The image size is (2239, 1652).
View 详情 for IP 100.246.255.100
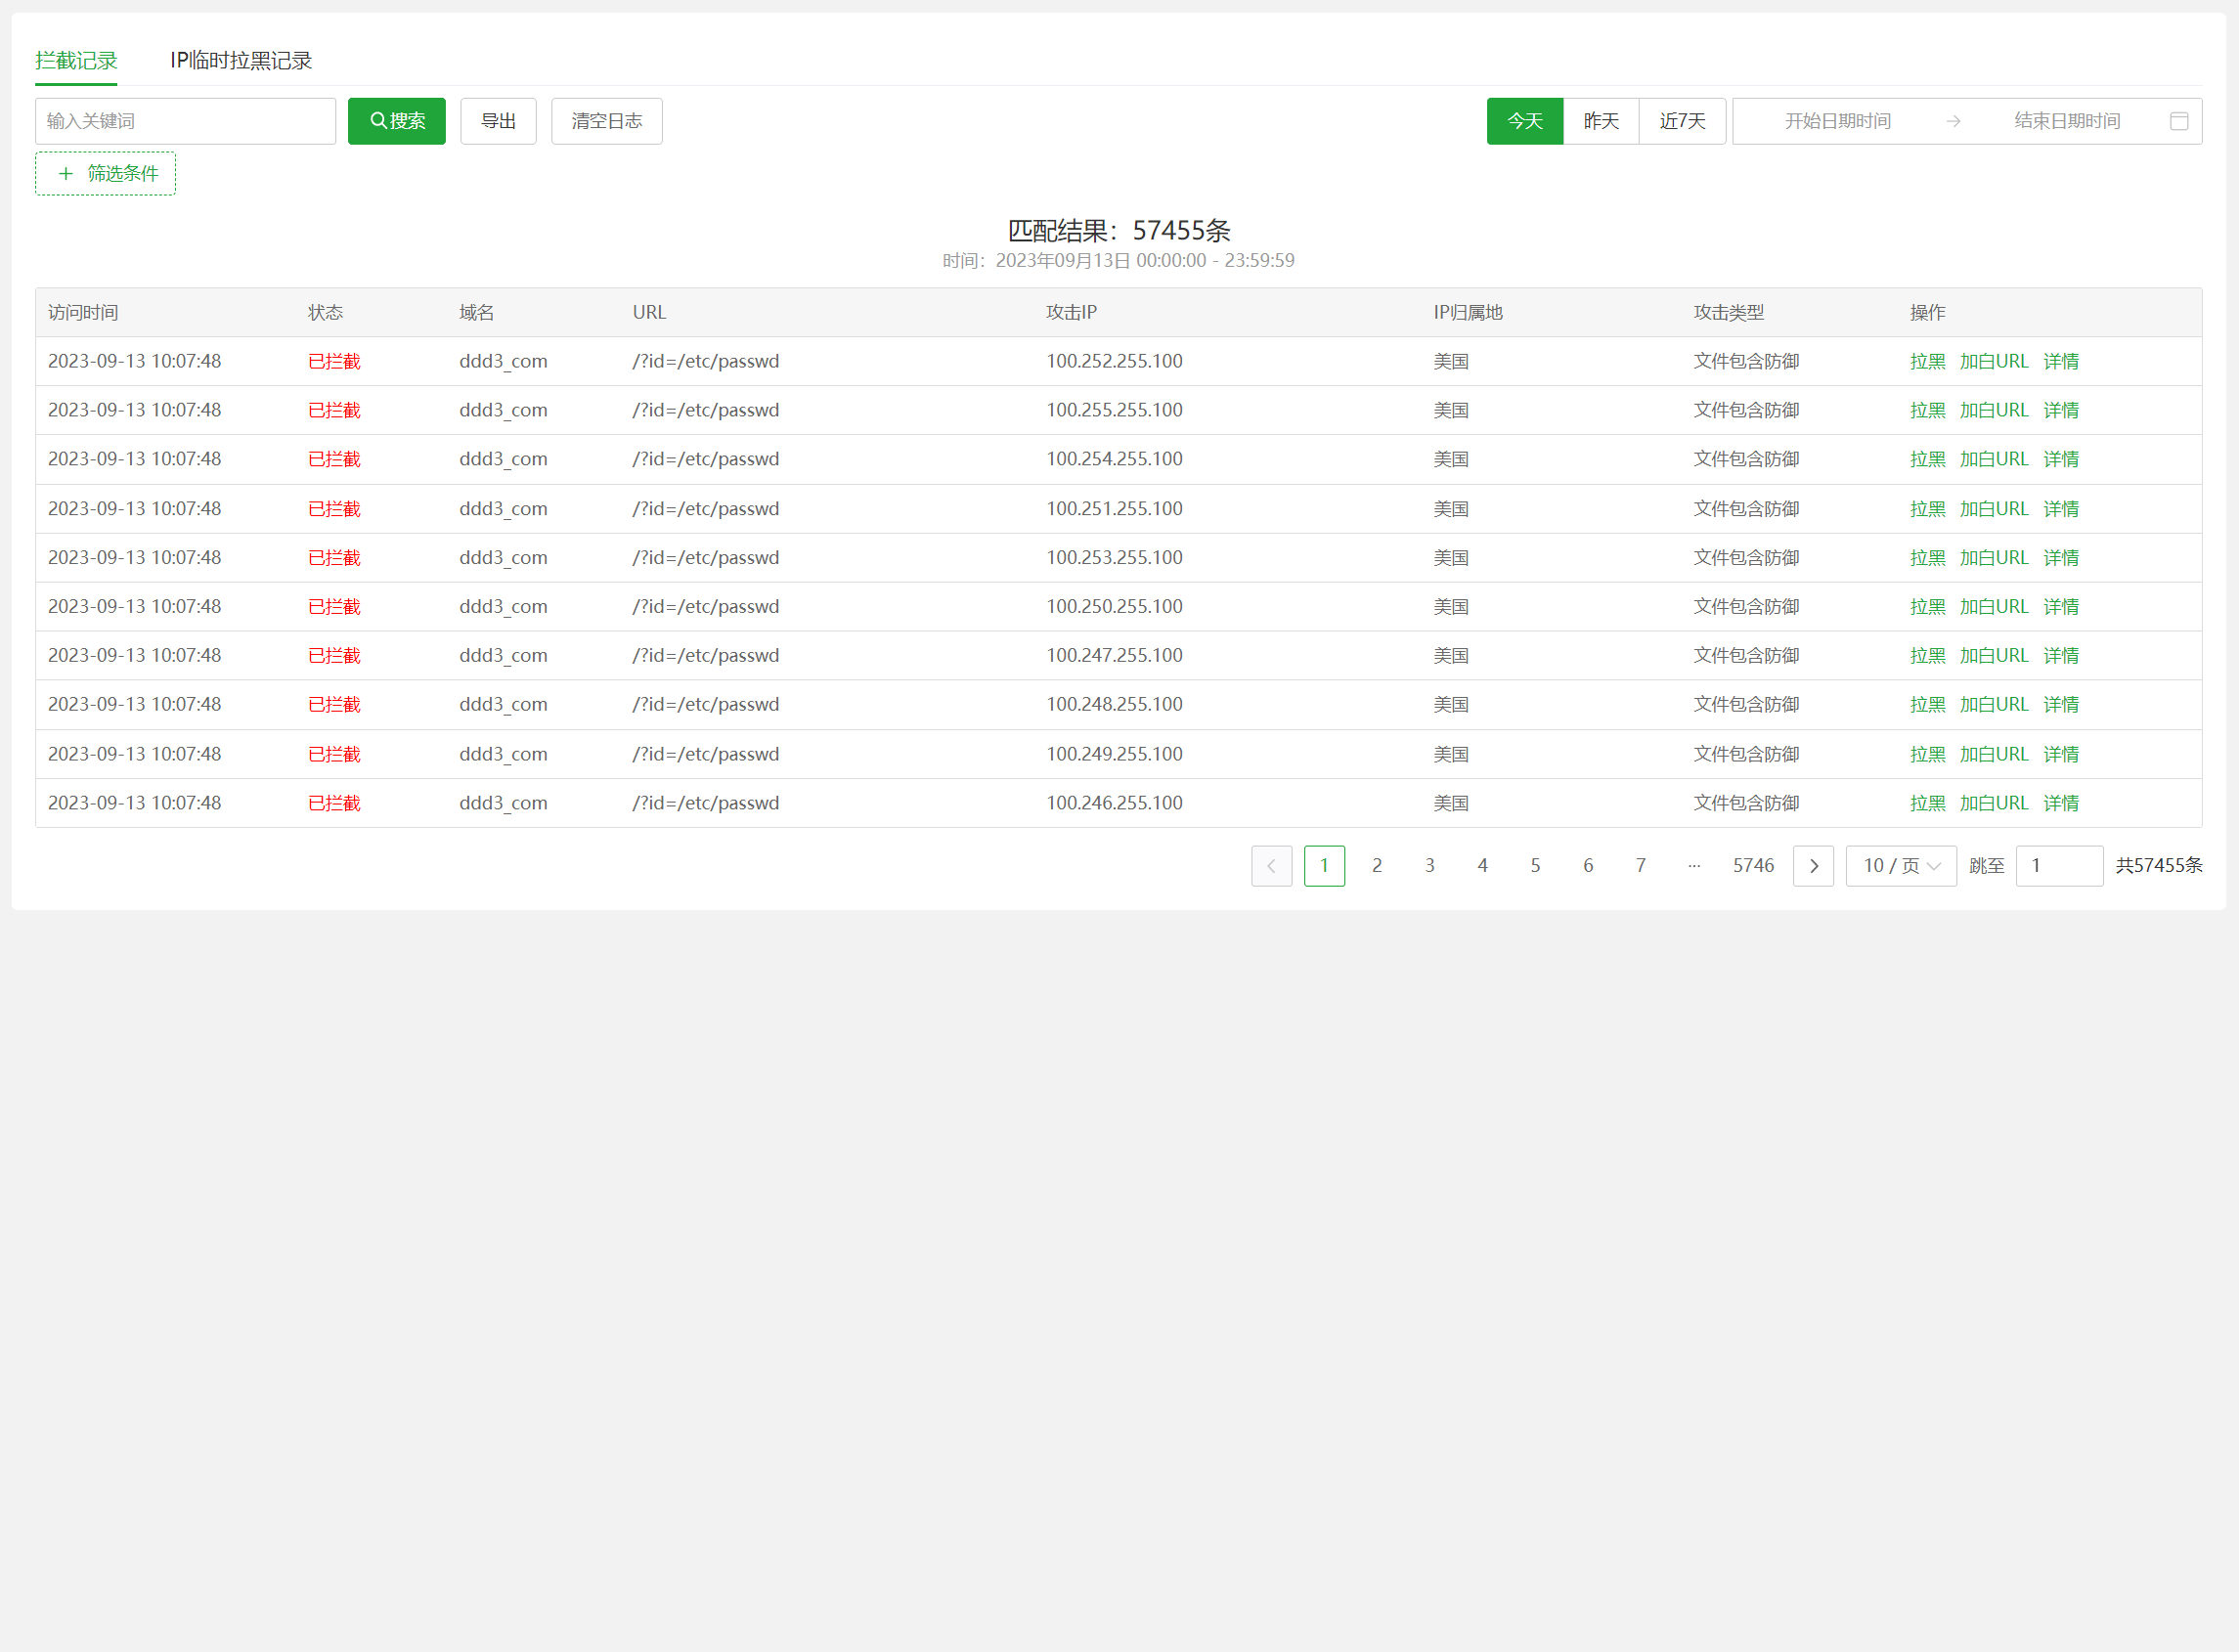pos(2060,804)
